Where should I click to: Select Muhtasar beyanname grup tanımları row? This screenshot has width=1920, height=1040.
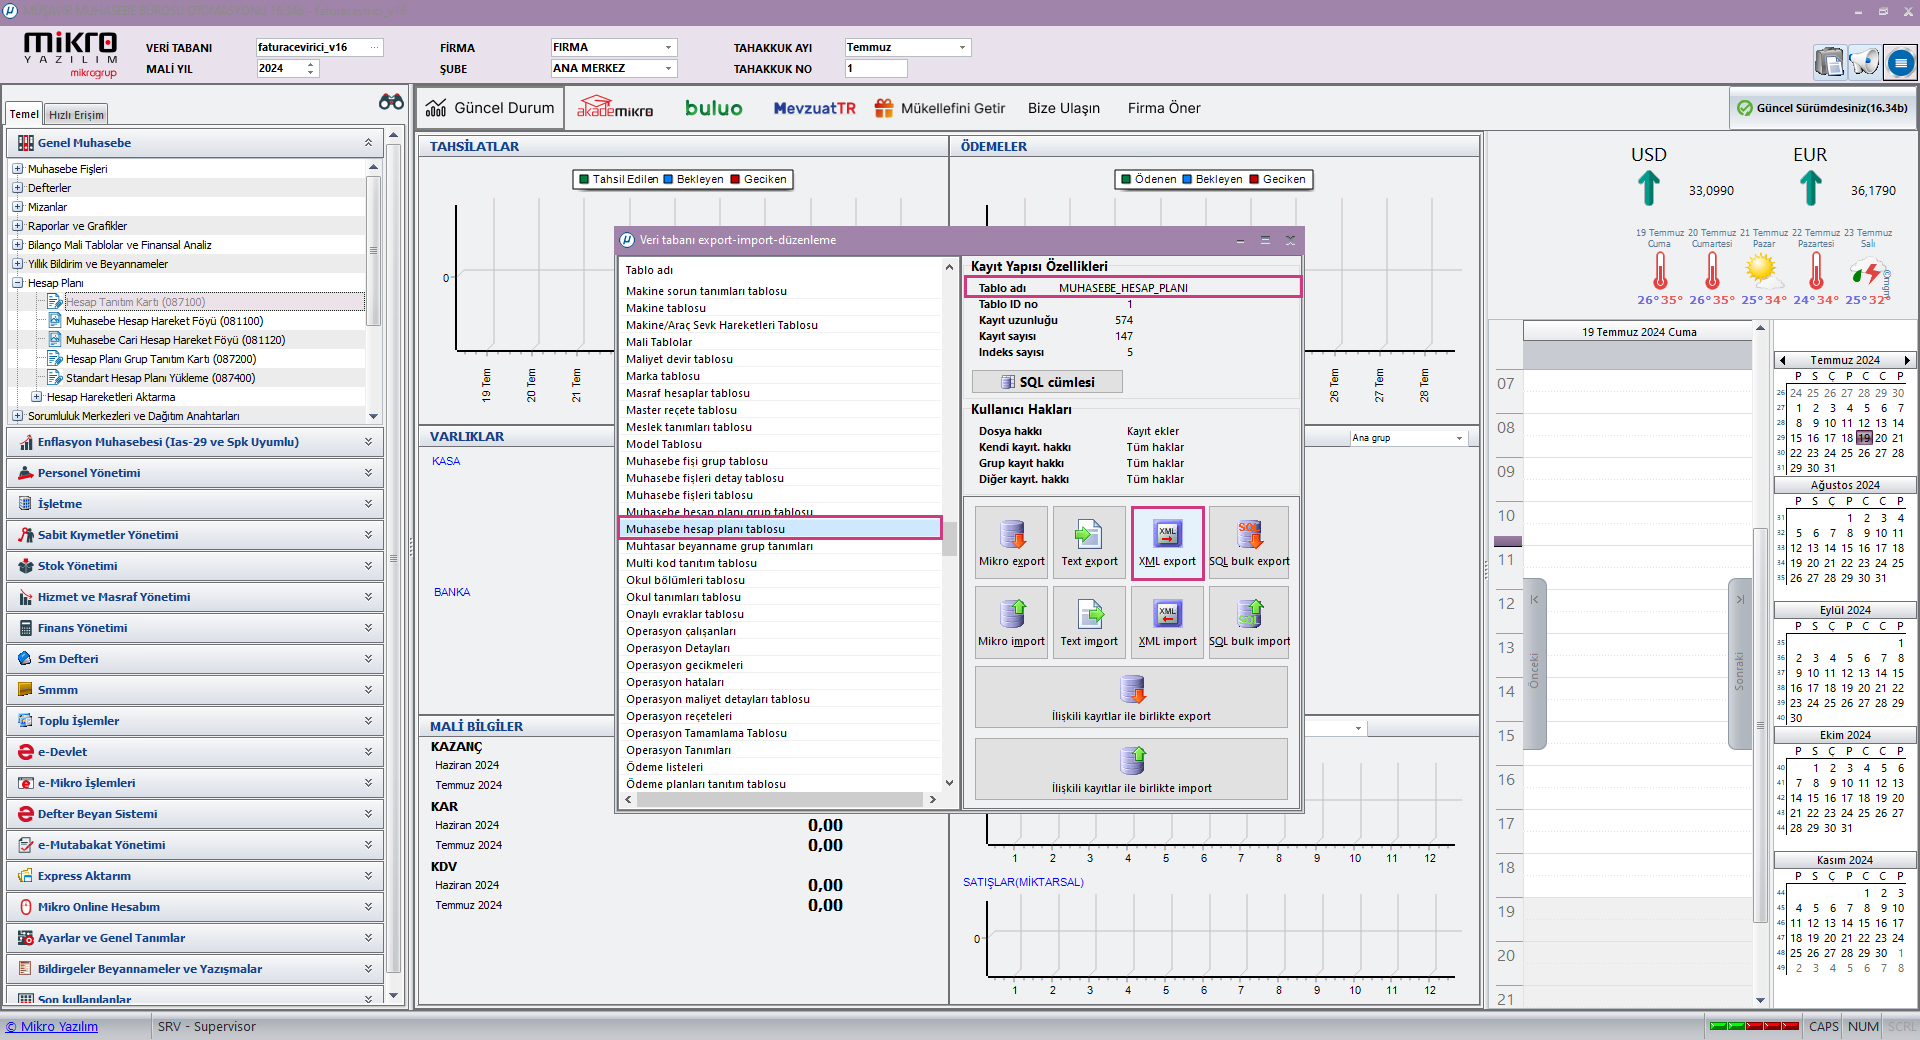(780, 546)
